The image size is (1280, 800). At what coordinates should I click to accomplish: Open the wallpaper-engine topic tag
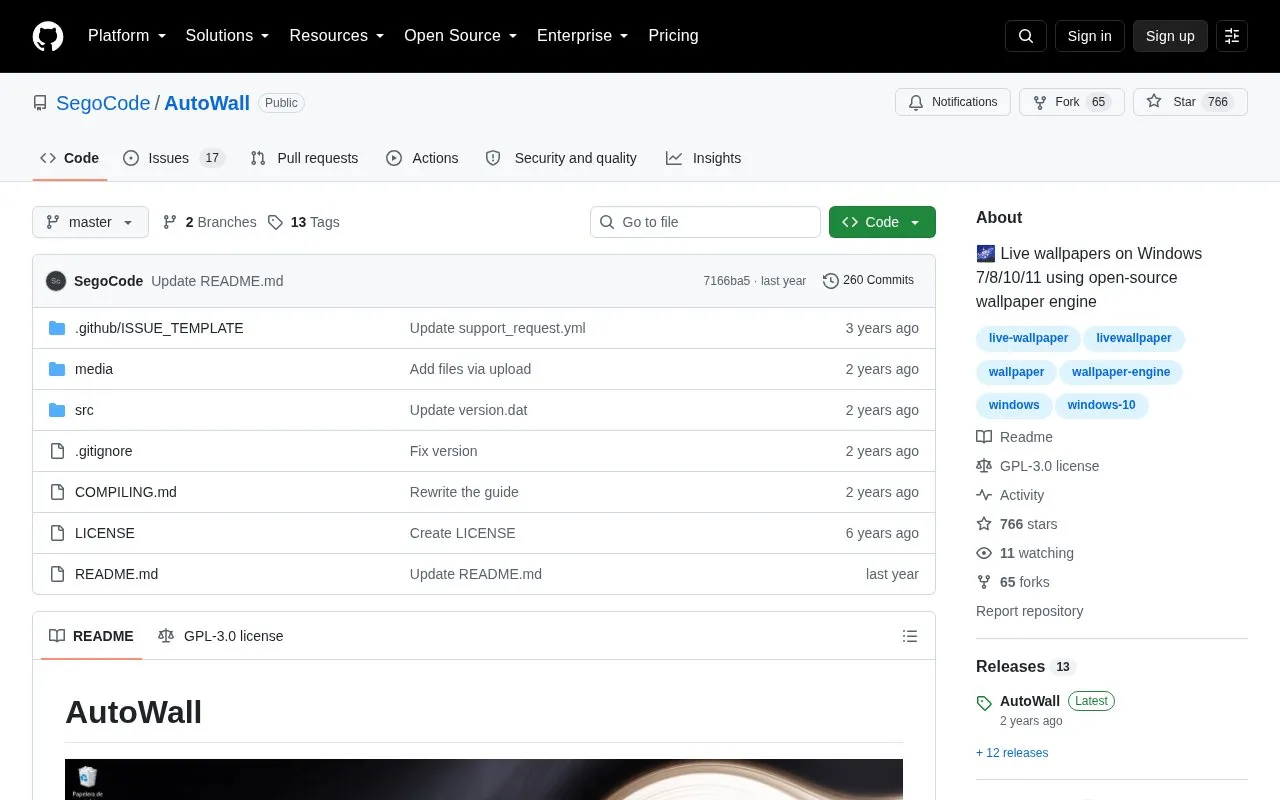pyautogui.click(x=1121, y=372)
